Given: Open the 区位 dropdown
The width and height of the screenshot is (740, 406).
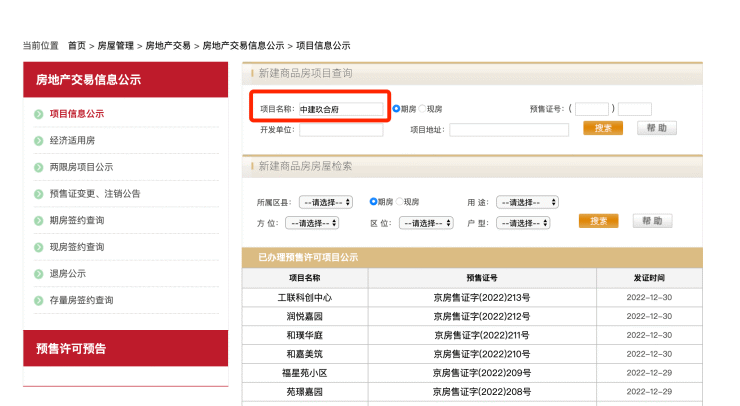Looking at the screenshot, I should 426,223.
